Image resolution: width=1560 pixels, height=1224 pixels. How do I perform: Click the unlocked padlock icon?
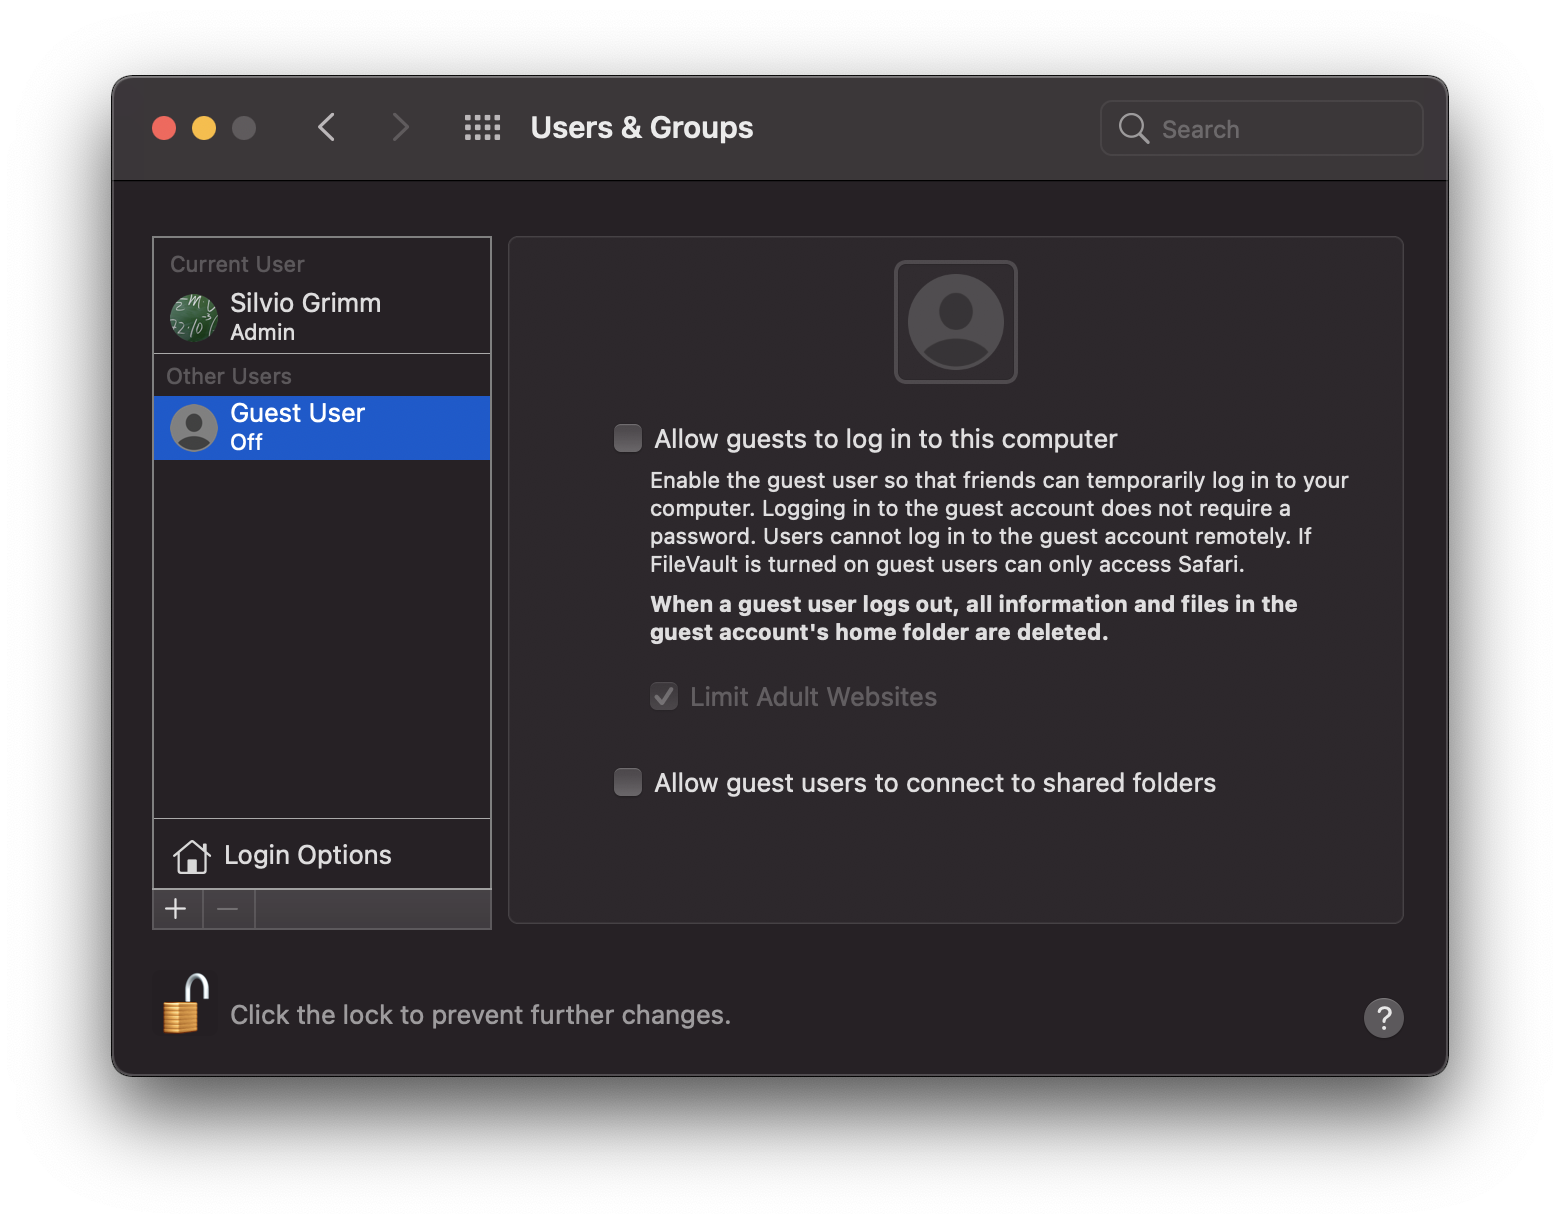(185, 1004)
